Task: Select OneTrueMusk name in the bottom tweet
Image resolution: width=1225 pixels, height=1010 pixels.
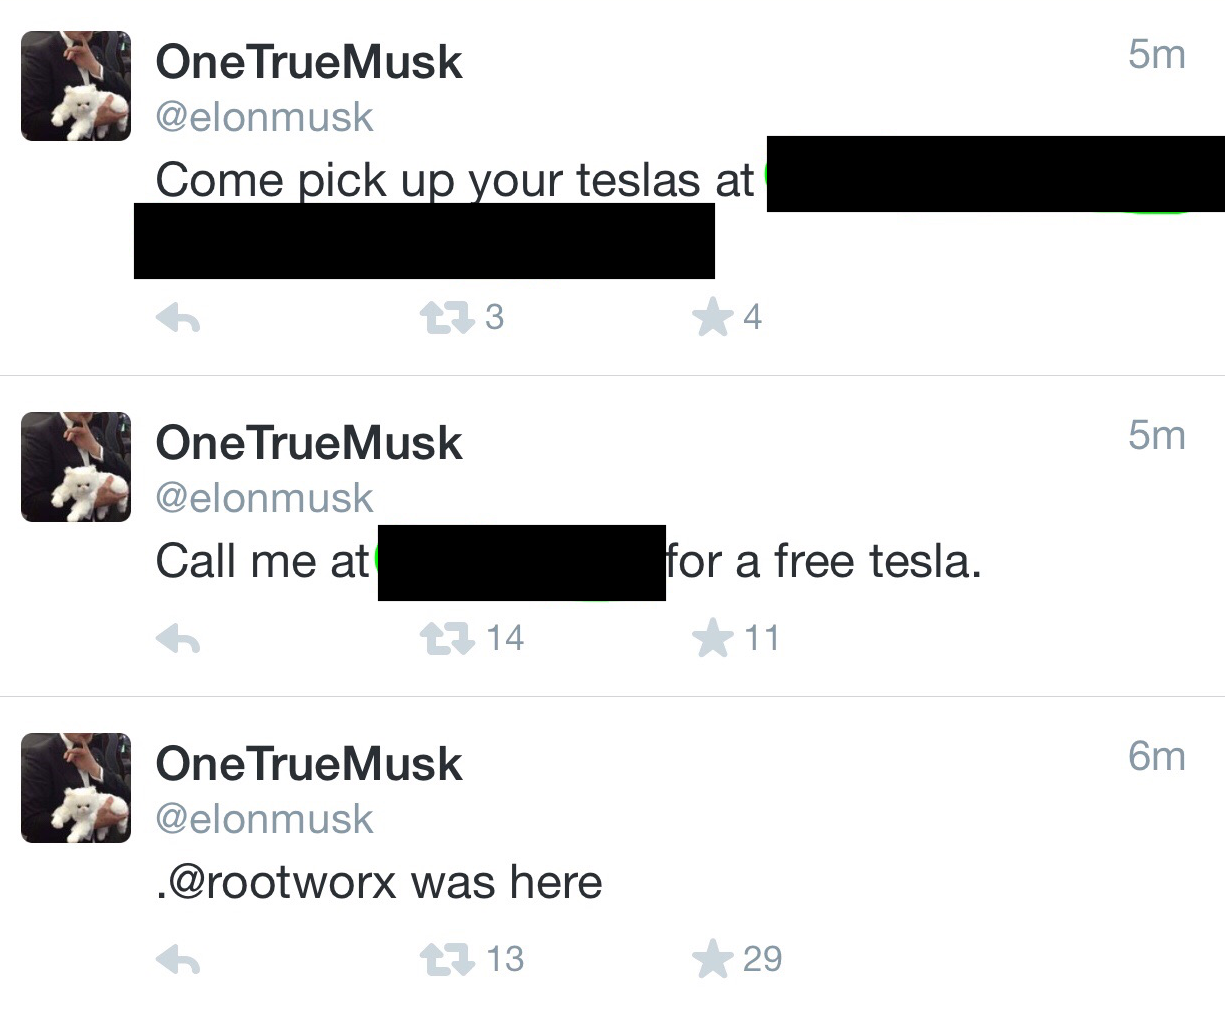Action: tap(309, 764)
